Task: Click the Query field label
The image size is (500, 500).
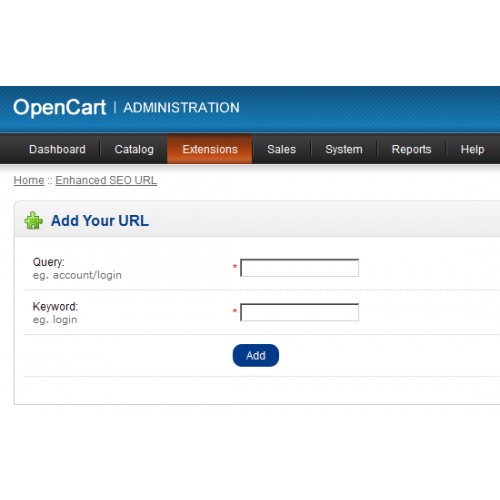Action: point(48,262)
